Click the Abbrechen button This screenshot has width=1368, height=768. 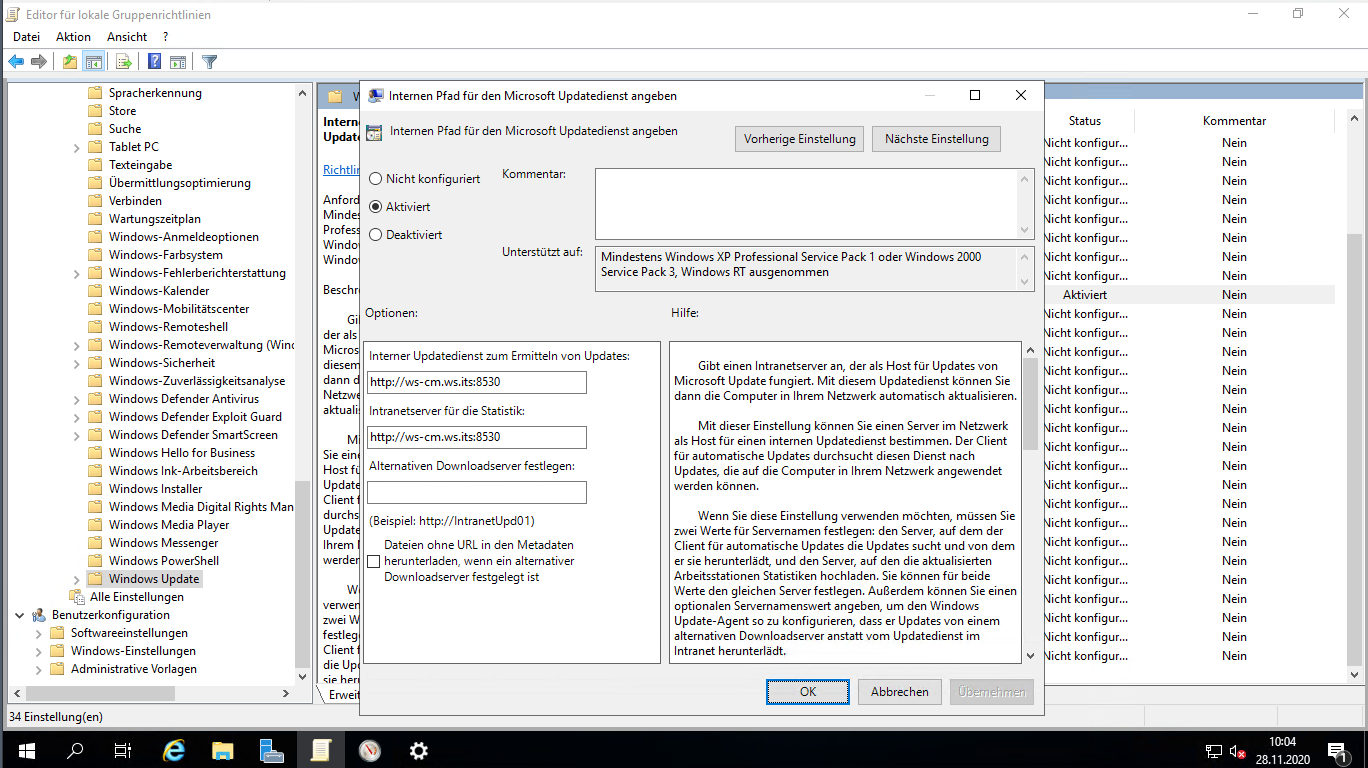point(899,691)
